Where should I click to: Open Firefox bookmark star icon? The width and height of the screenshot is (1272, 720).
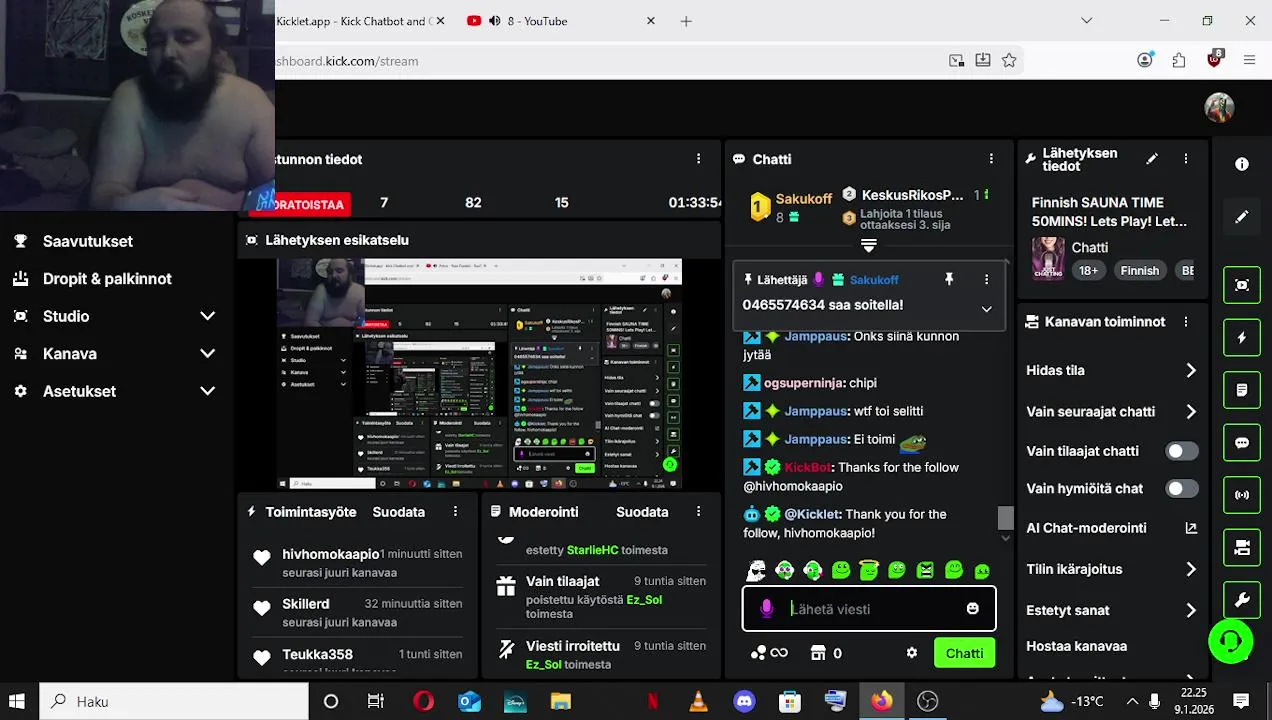(1009, 60)
